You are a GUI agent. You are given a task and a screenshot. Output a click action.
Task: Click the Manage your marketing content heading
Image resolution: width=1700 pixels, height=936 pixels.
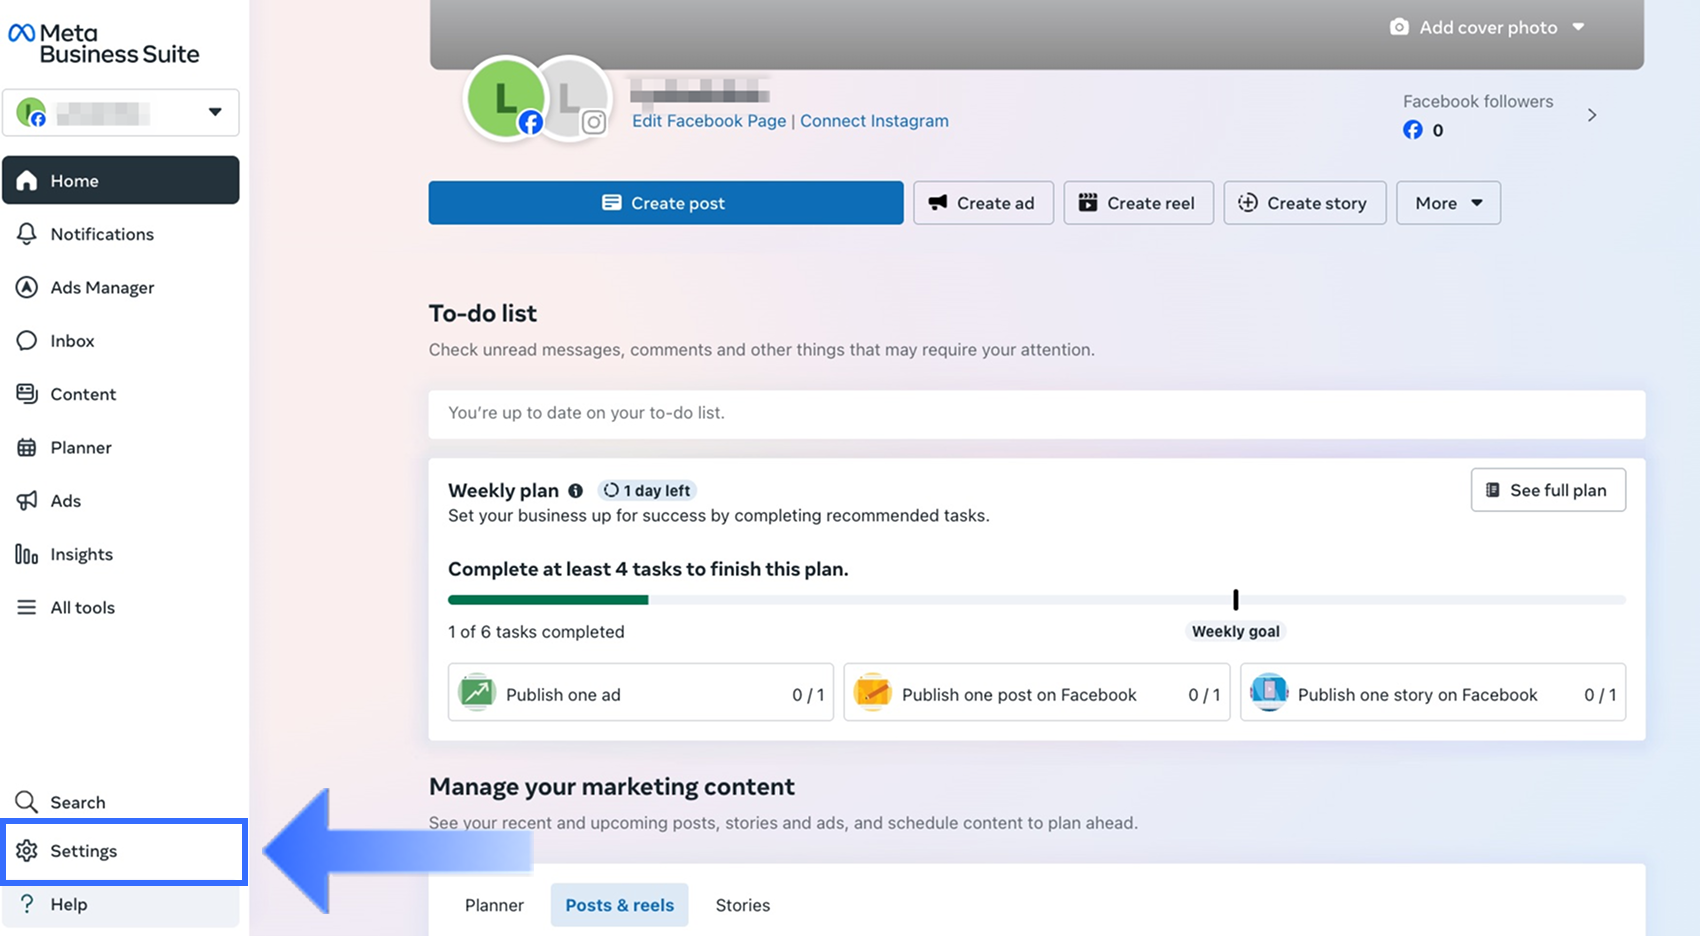[612, 787]
